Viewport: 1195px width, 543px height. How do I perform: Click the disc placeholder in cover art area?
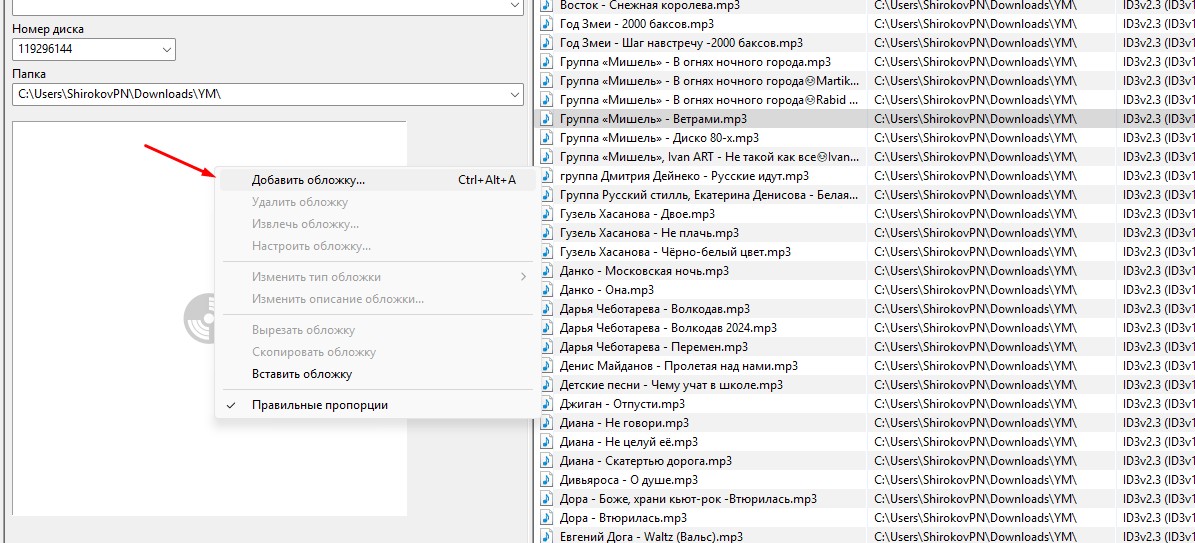200,318
